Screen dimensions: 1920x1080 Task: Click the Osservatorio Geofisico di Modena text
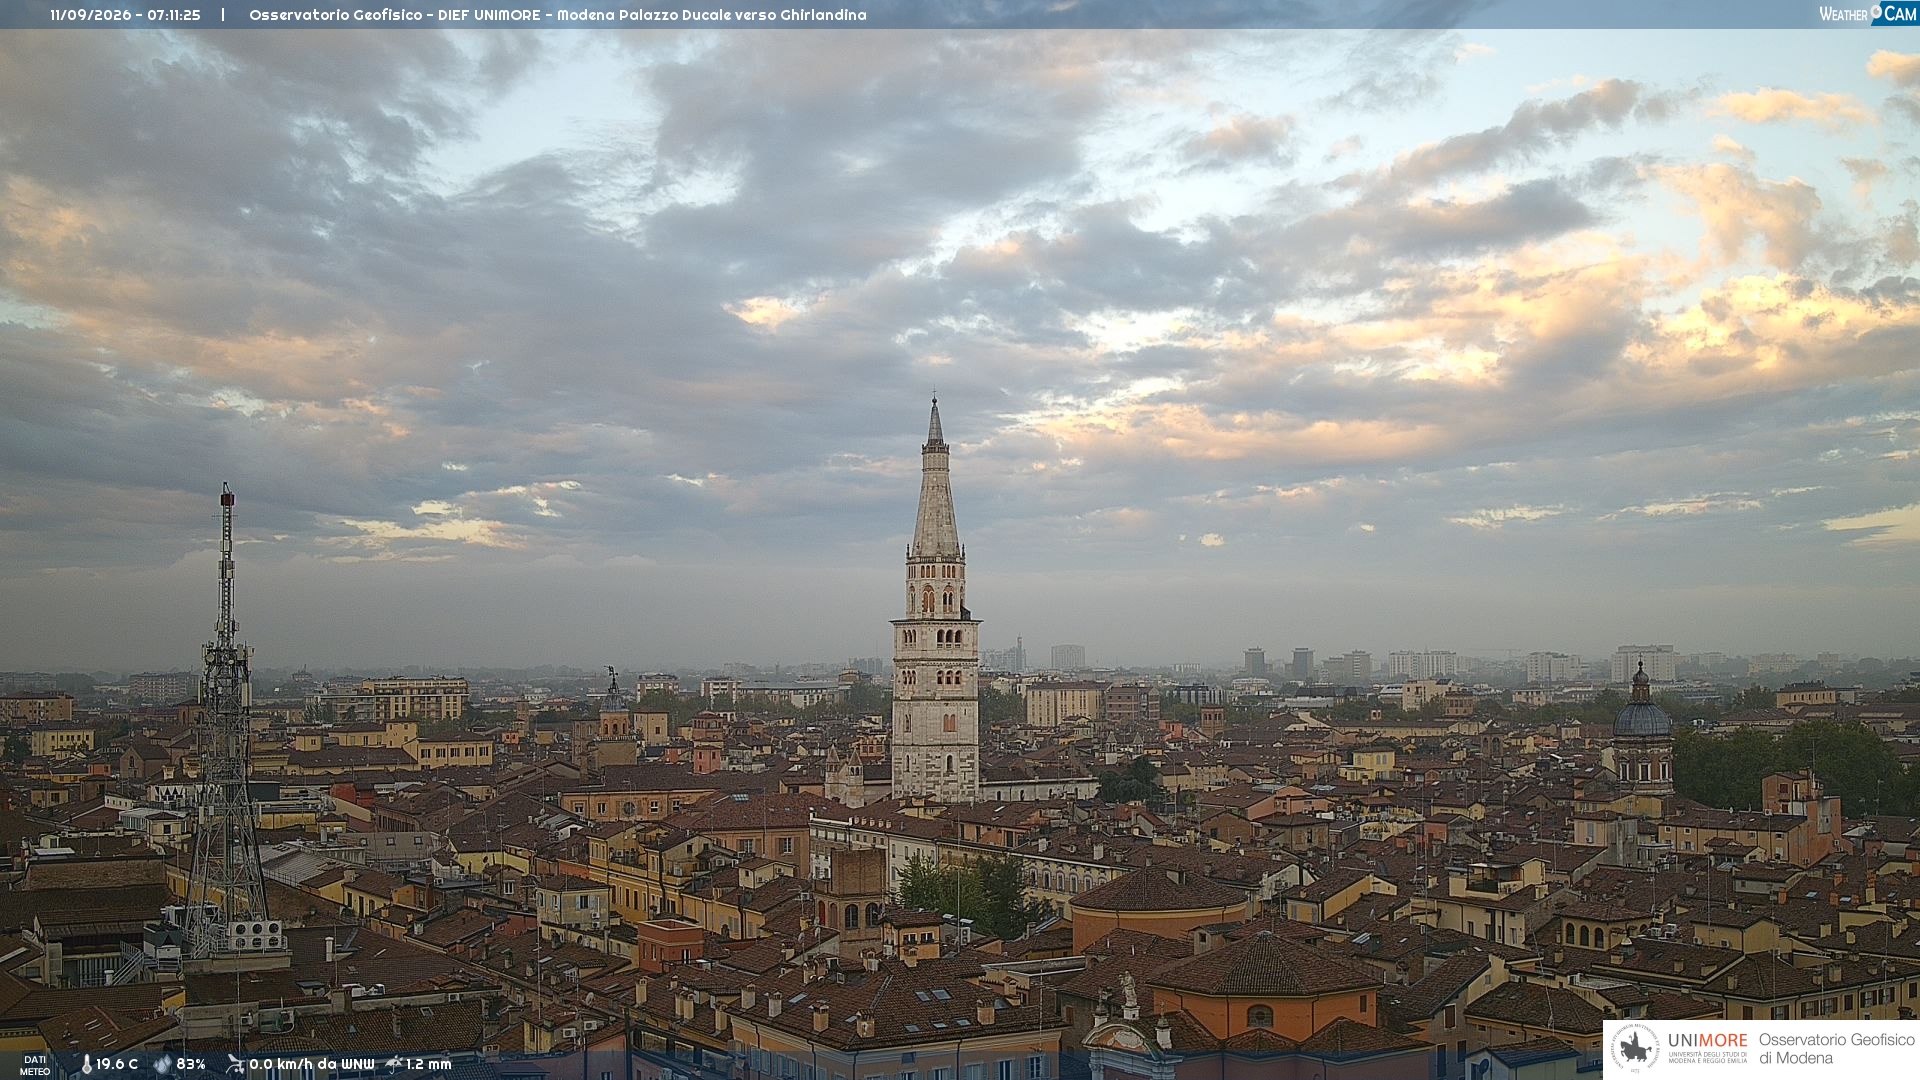coord(1836,1048)
